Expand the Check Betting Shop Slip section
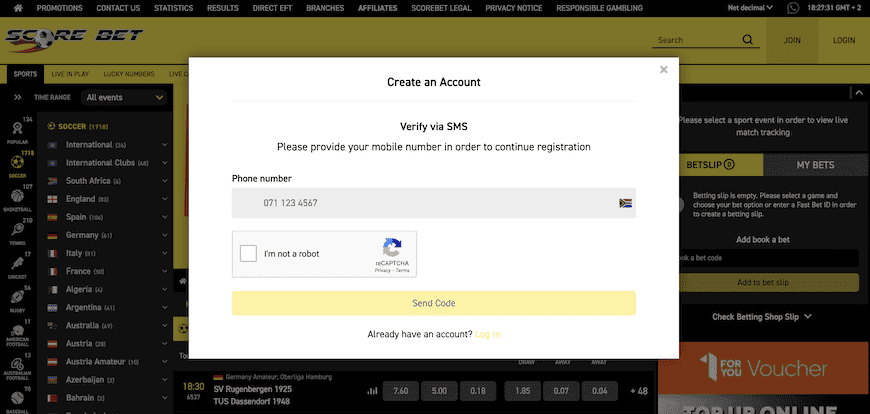 762,317
